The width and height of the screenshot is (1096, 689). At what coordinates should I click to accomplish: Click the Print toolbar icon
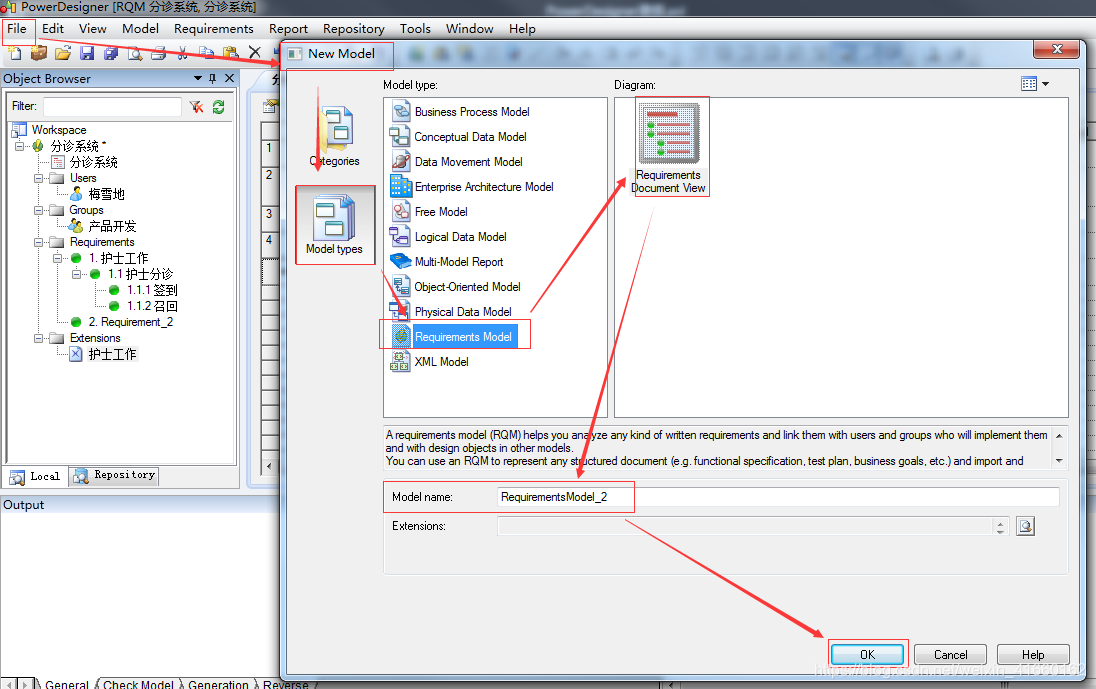pyautogui.click(x=159, y=53)
